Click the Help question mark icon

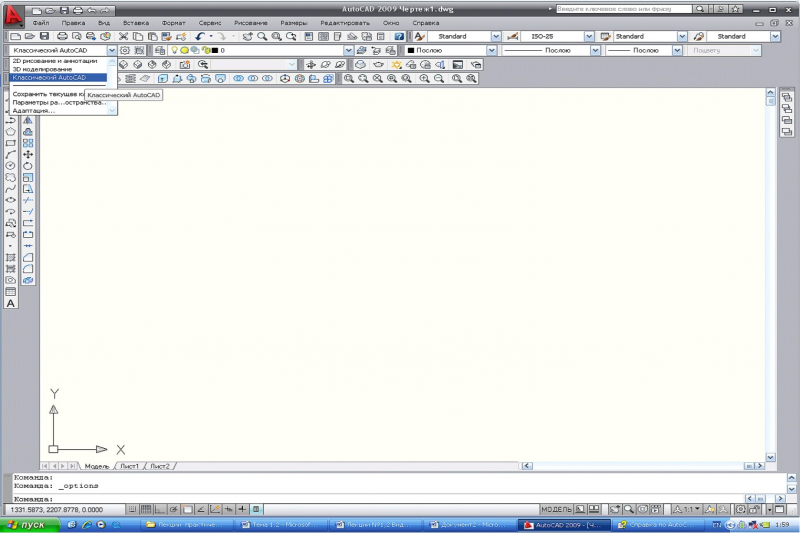point(399,36)
